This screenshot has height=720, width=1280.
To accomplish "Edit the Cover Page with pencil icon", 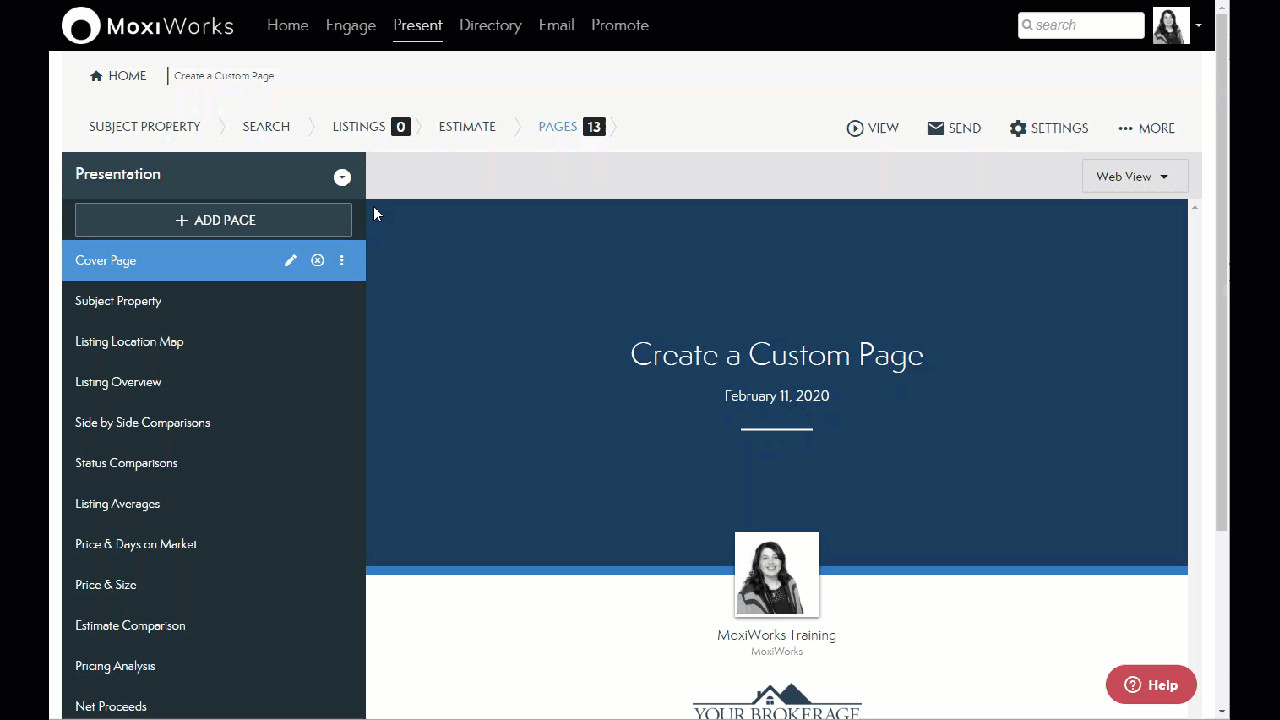I will (291, 260).
